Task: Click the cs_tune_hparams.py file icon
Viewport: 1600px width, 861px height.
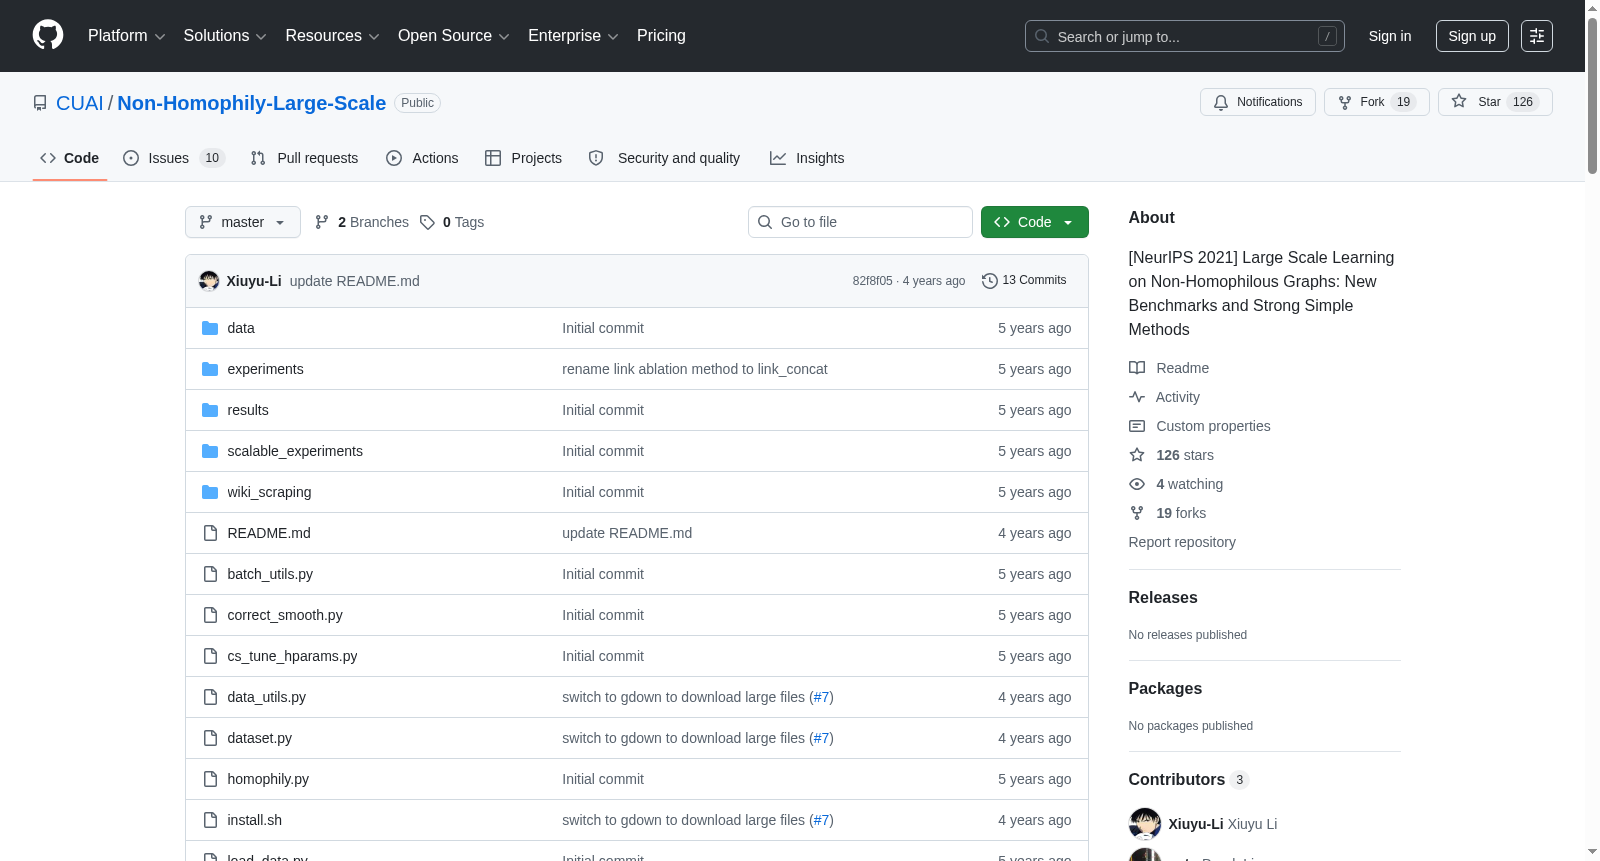Action: [x=210, y=656]
